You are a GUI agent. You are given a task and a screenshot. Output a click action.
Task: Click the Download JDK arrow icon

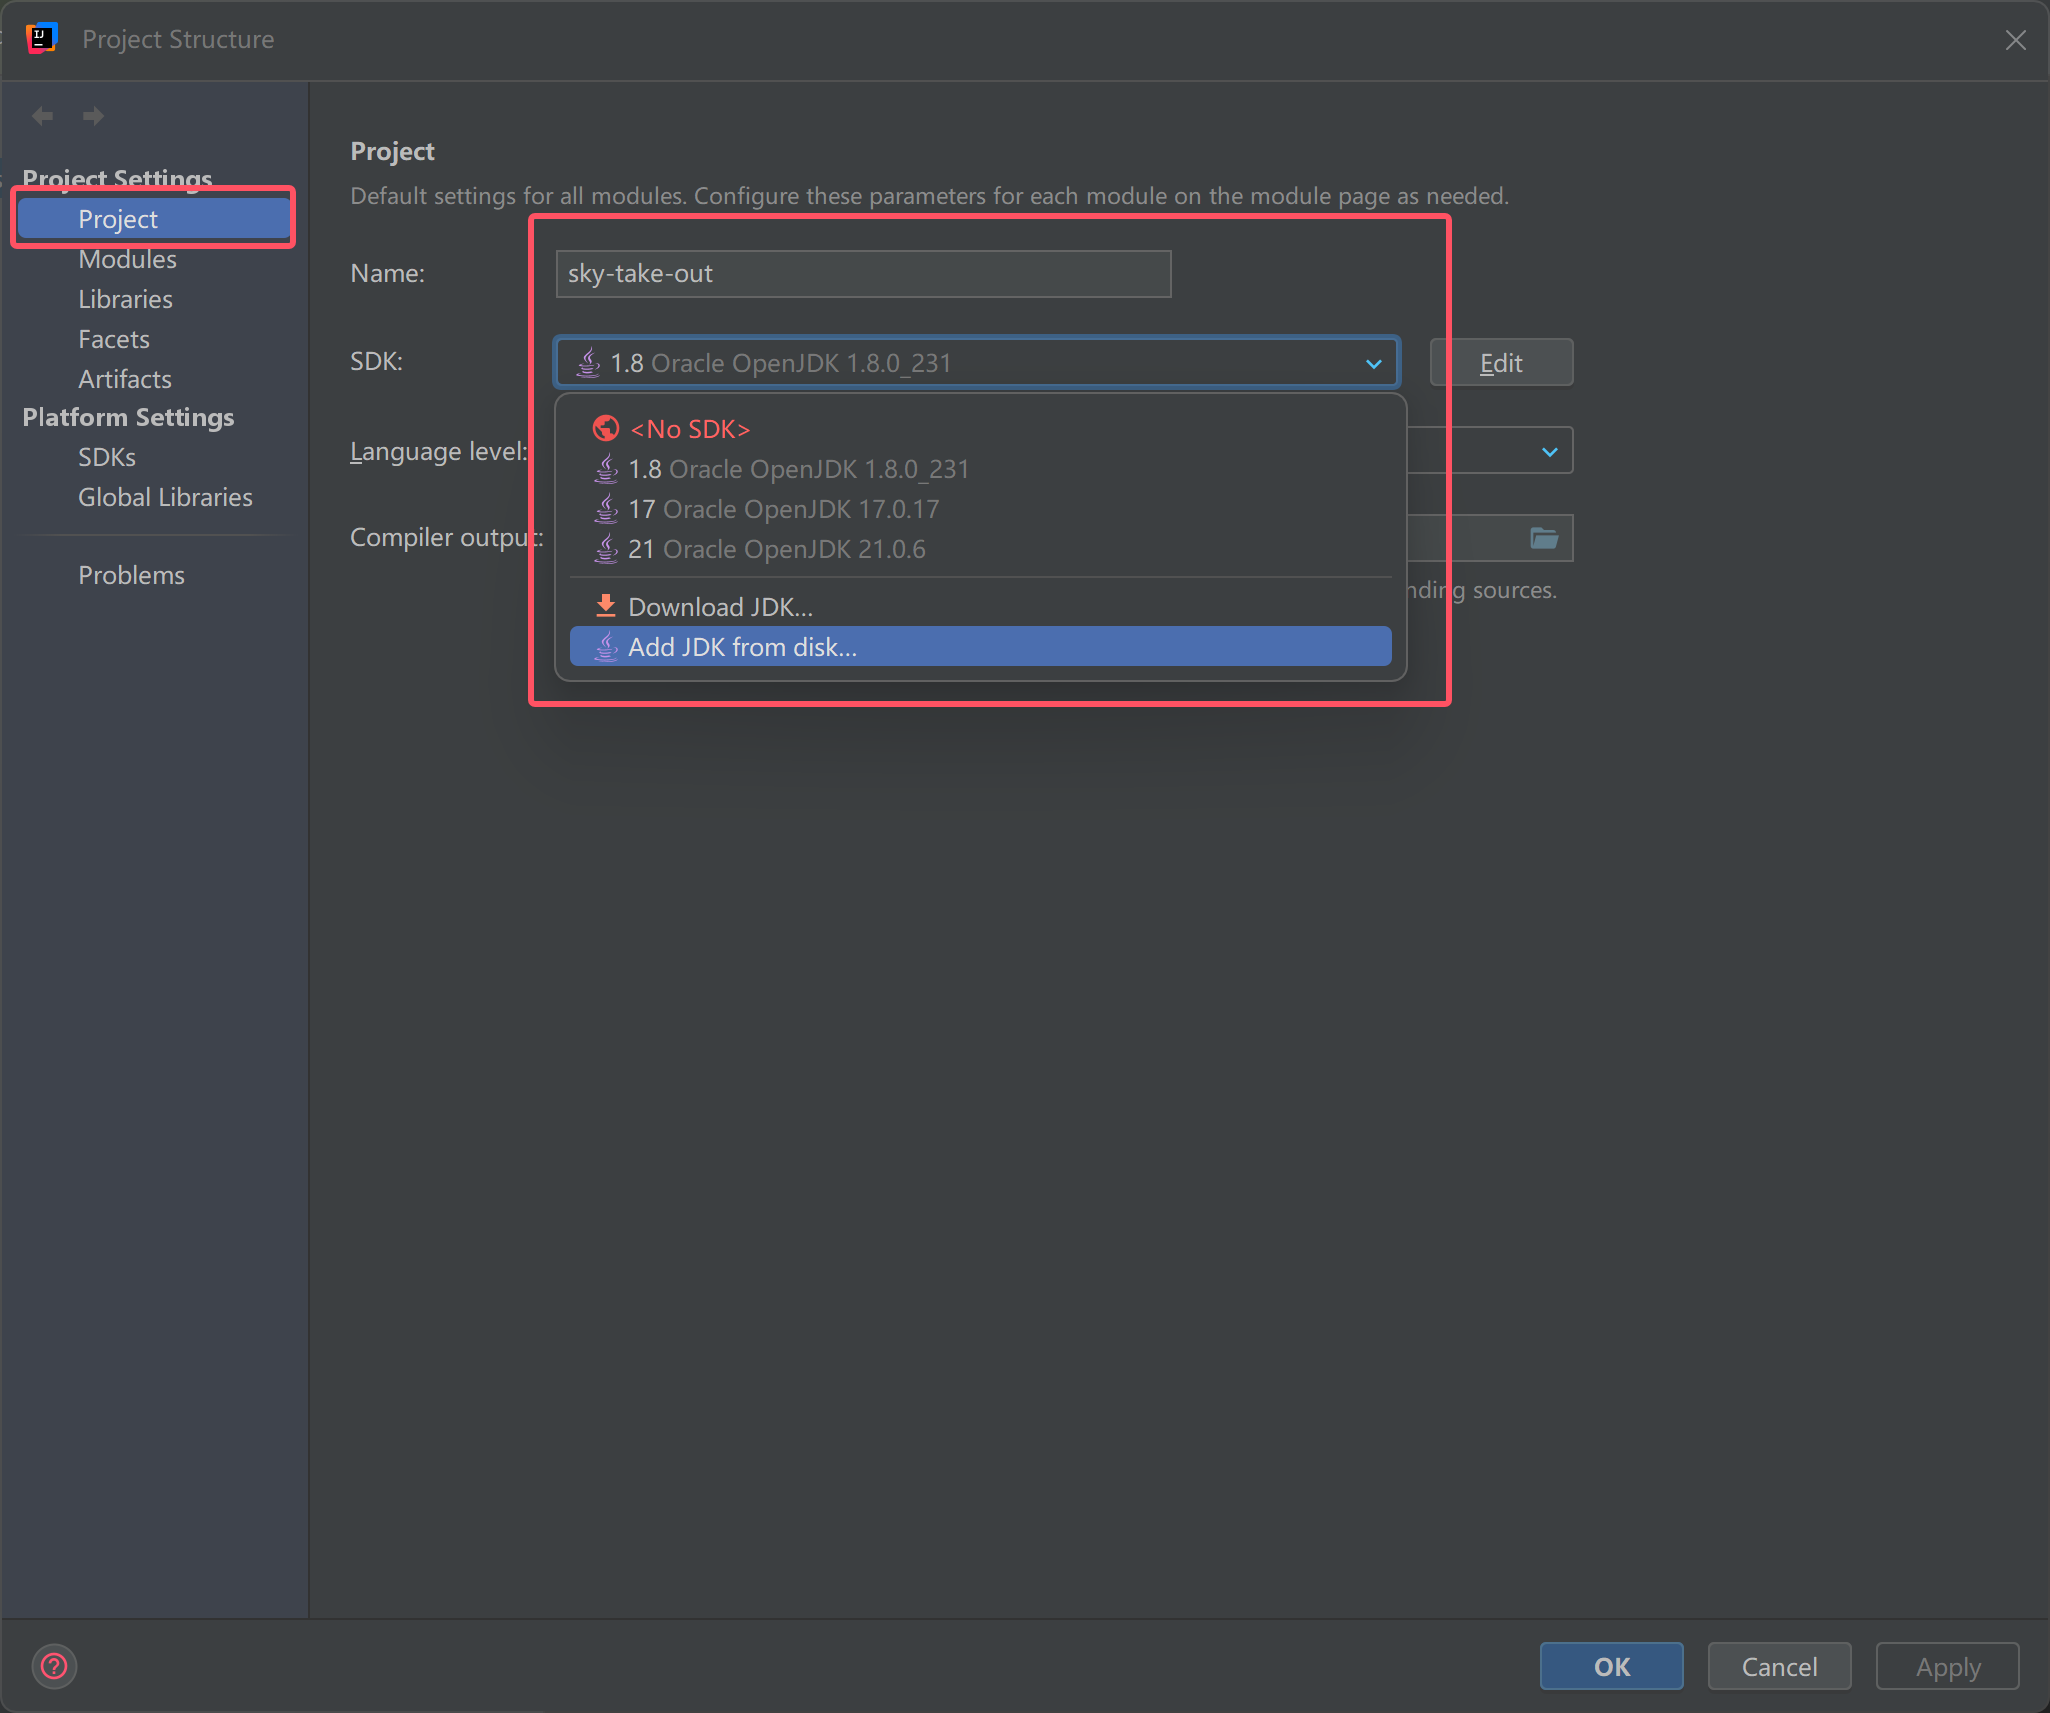(605, 606)
